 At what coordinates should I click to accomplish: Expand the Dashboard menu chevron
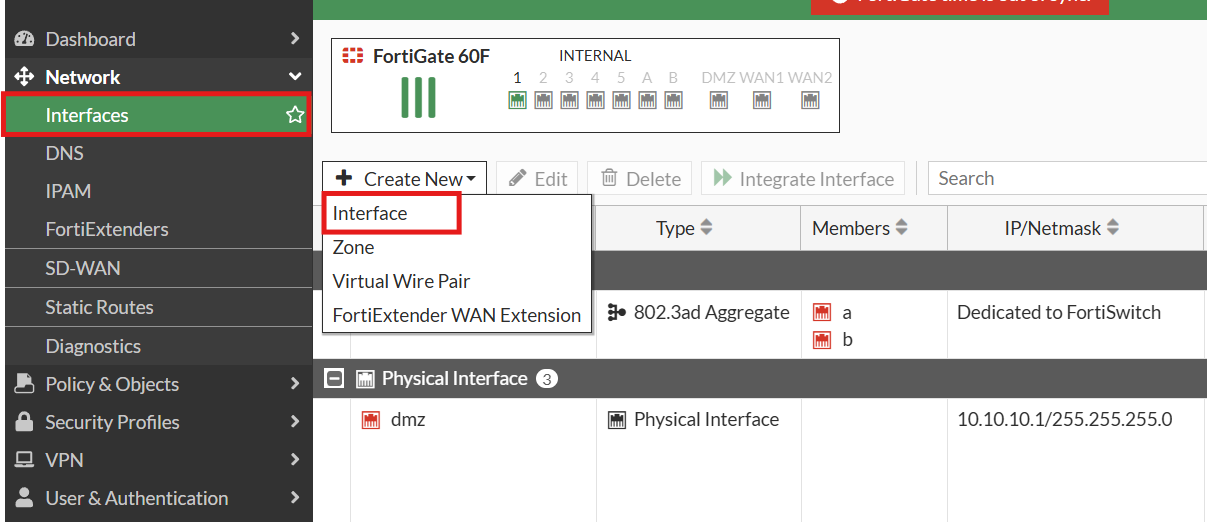click(294, 39)
